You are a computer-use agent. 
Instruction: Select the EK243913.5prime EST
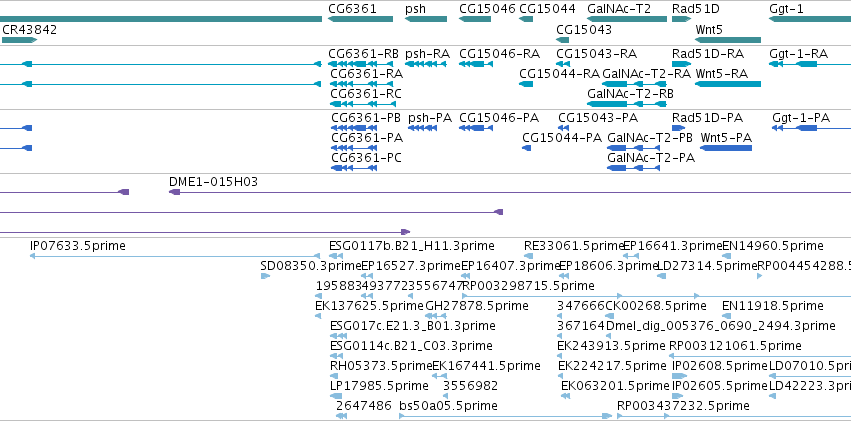pyautogui.click(x=561, y=355)
